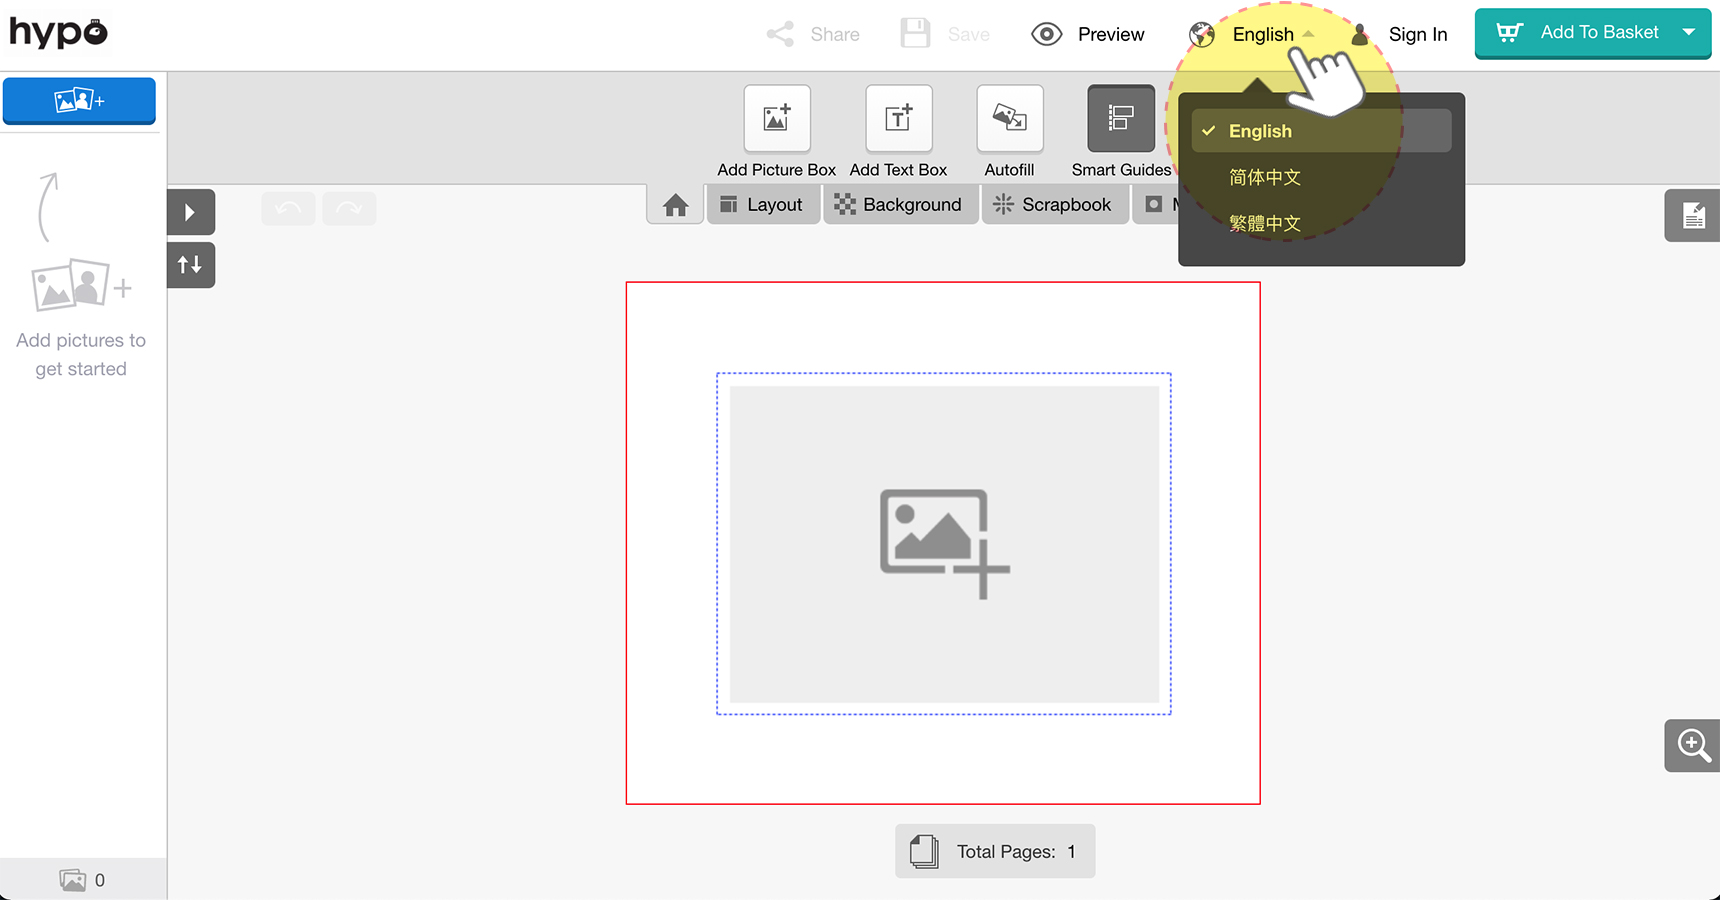Click the Add Picture Box icon
Image resolution: width=1720 pixels, height=900 pixels.
(x=777, y=119)
